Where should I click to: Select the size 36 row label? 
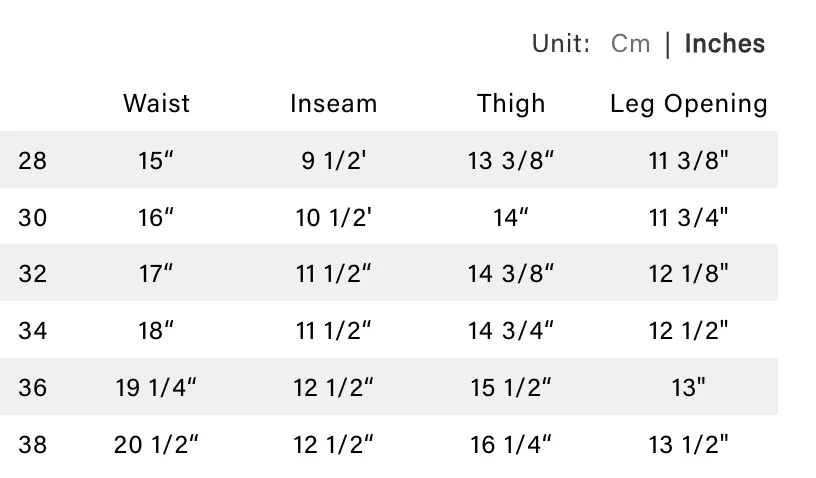32,387
